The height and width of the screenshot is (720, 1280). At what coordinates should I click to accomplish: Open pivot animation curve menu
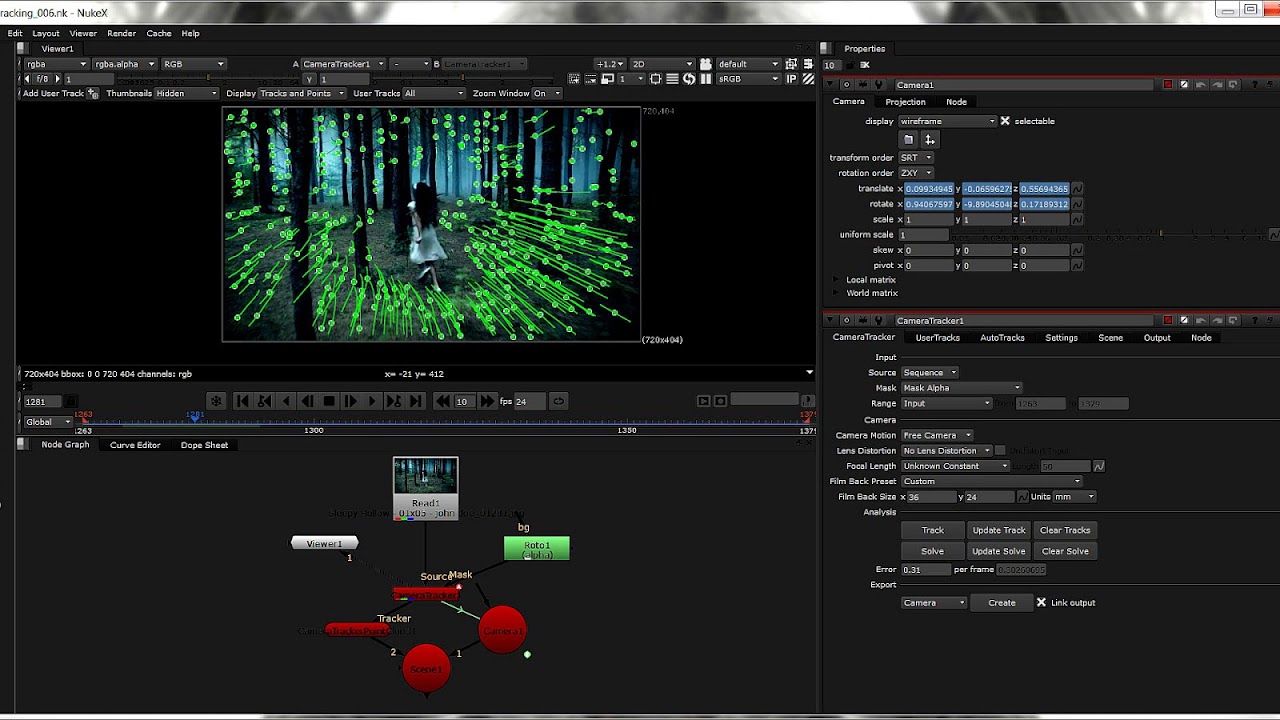click(x=1077, y=265)
